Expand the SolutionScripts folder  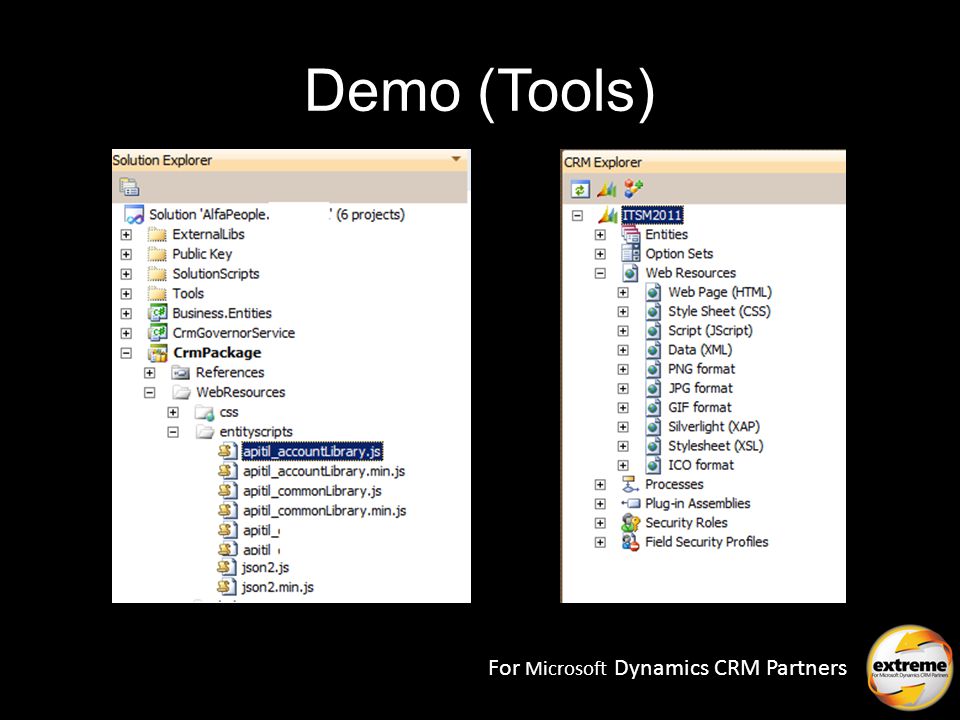[x=126, y=274]
